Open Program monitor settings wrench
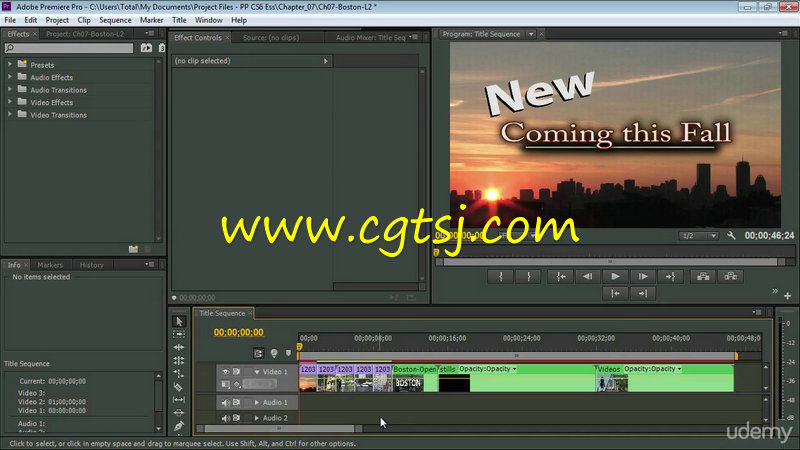Viewport: 800px width, 450px height. pyautogui.click(x=731, y=235)
